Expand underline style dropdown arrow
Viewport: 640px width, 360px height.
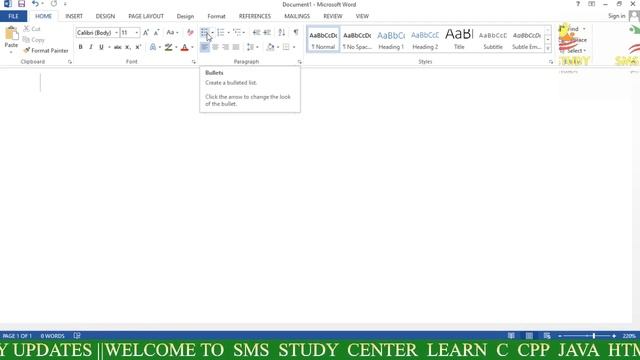[109, 47]
